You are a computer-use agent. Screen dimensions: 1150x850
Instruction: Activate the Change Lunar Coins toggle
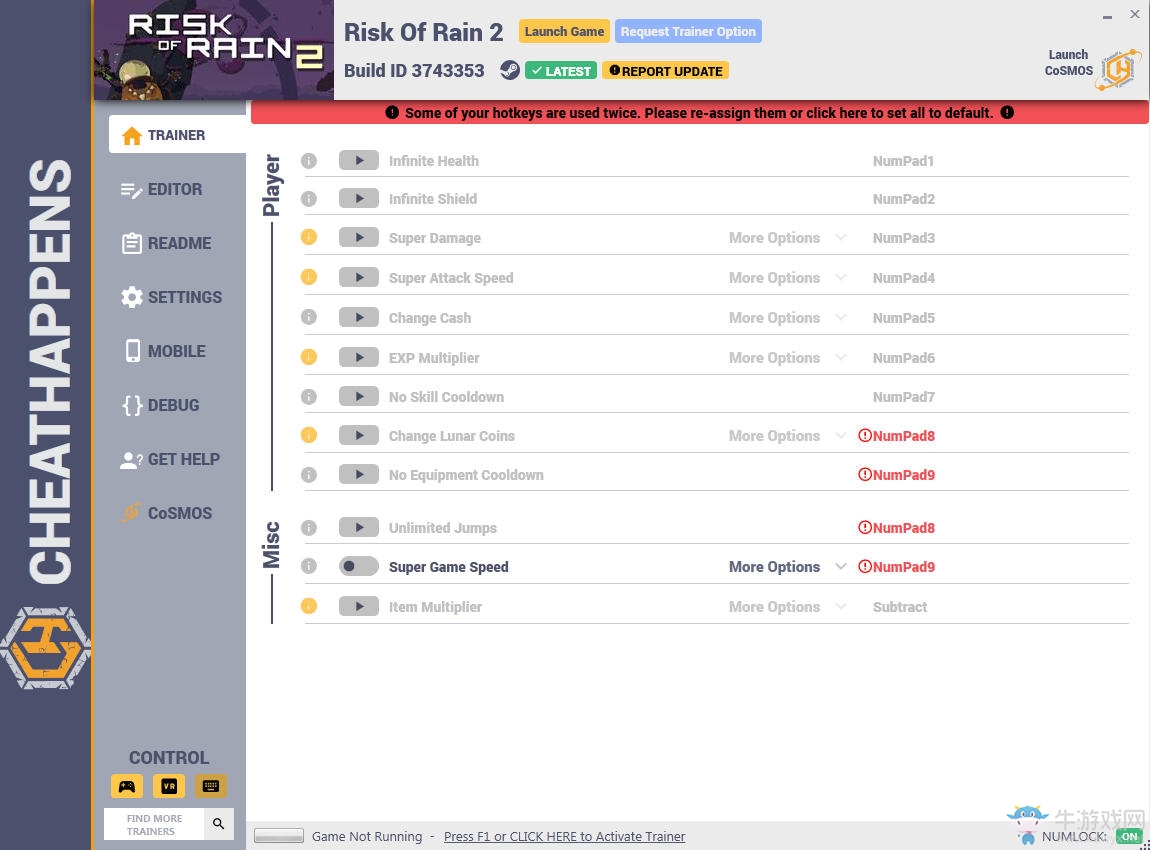click(x=359, y=436)
